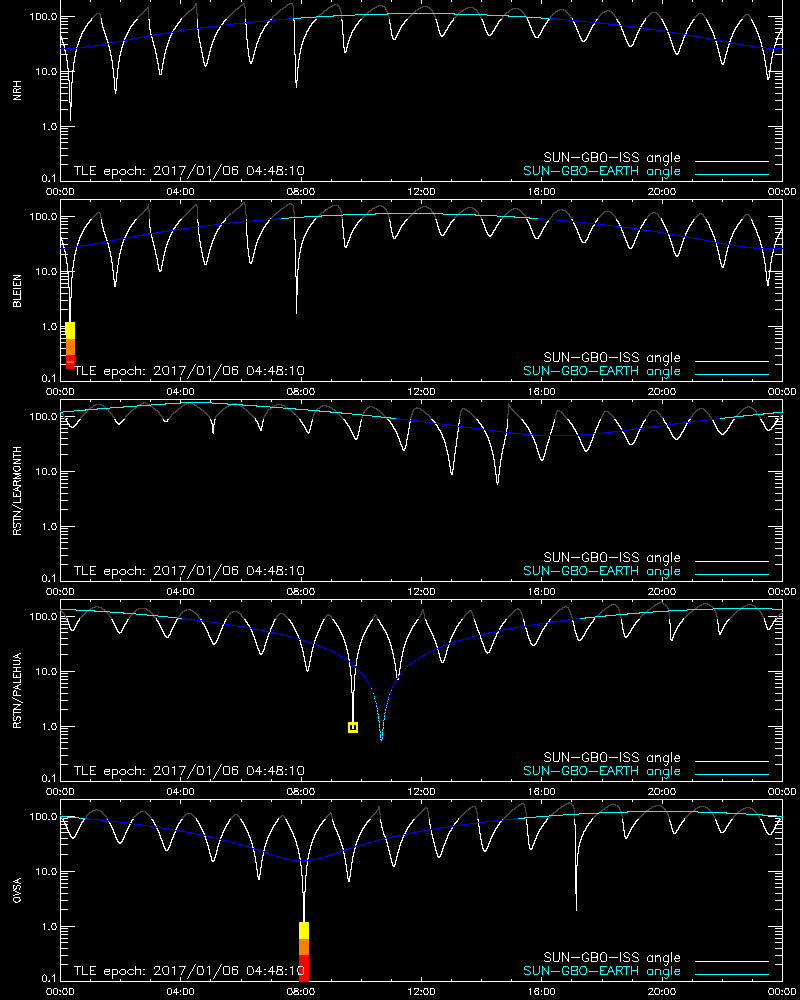Click the orange segment of BLEIEN transit bar

pos(70,346)
